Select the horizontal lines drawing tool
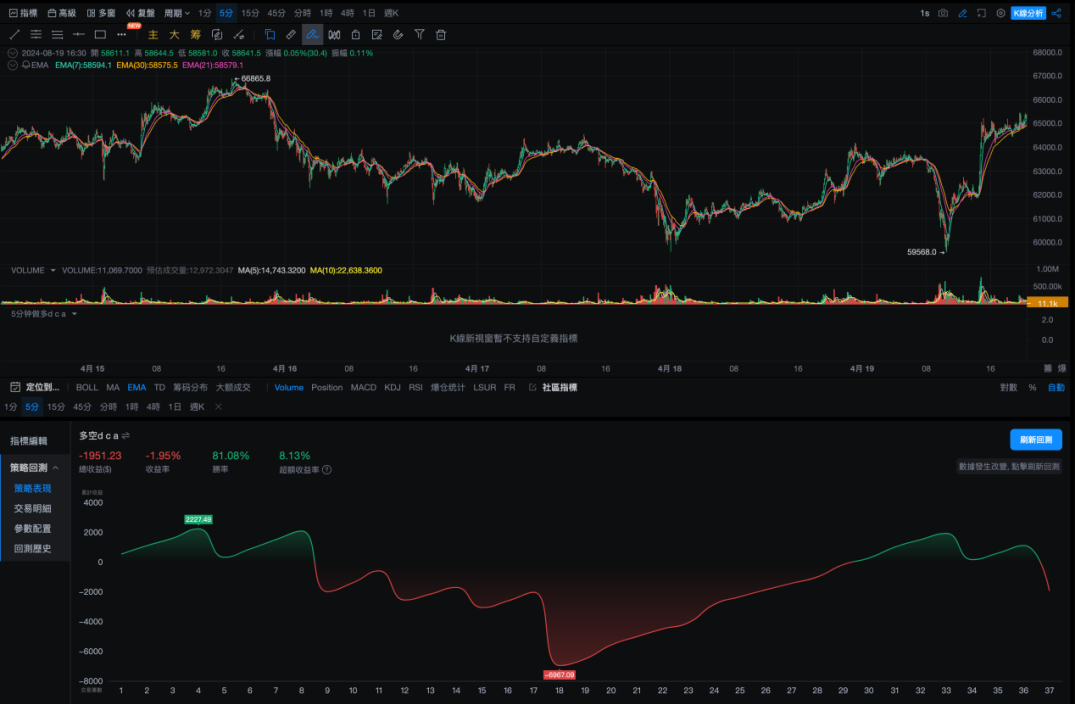The height and width of the screenshot is (704, 1075). [58, 34]
